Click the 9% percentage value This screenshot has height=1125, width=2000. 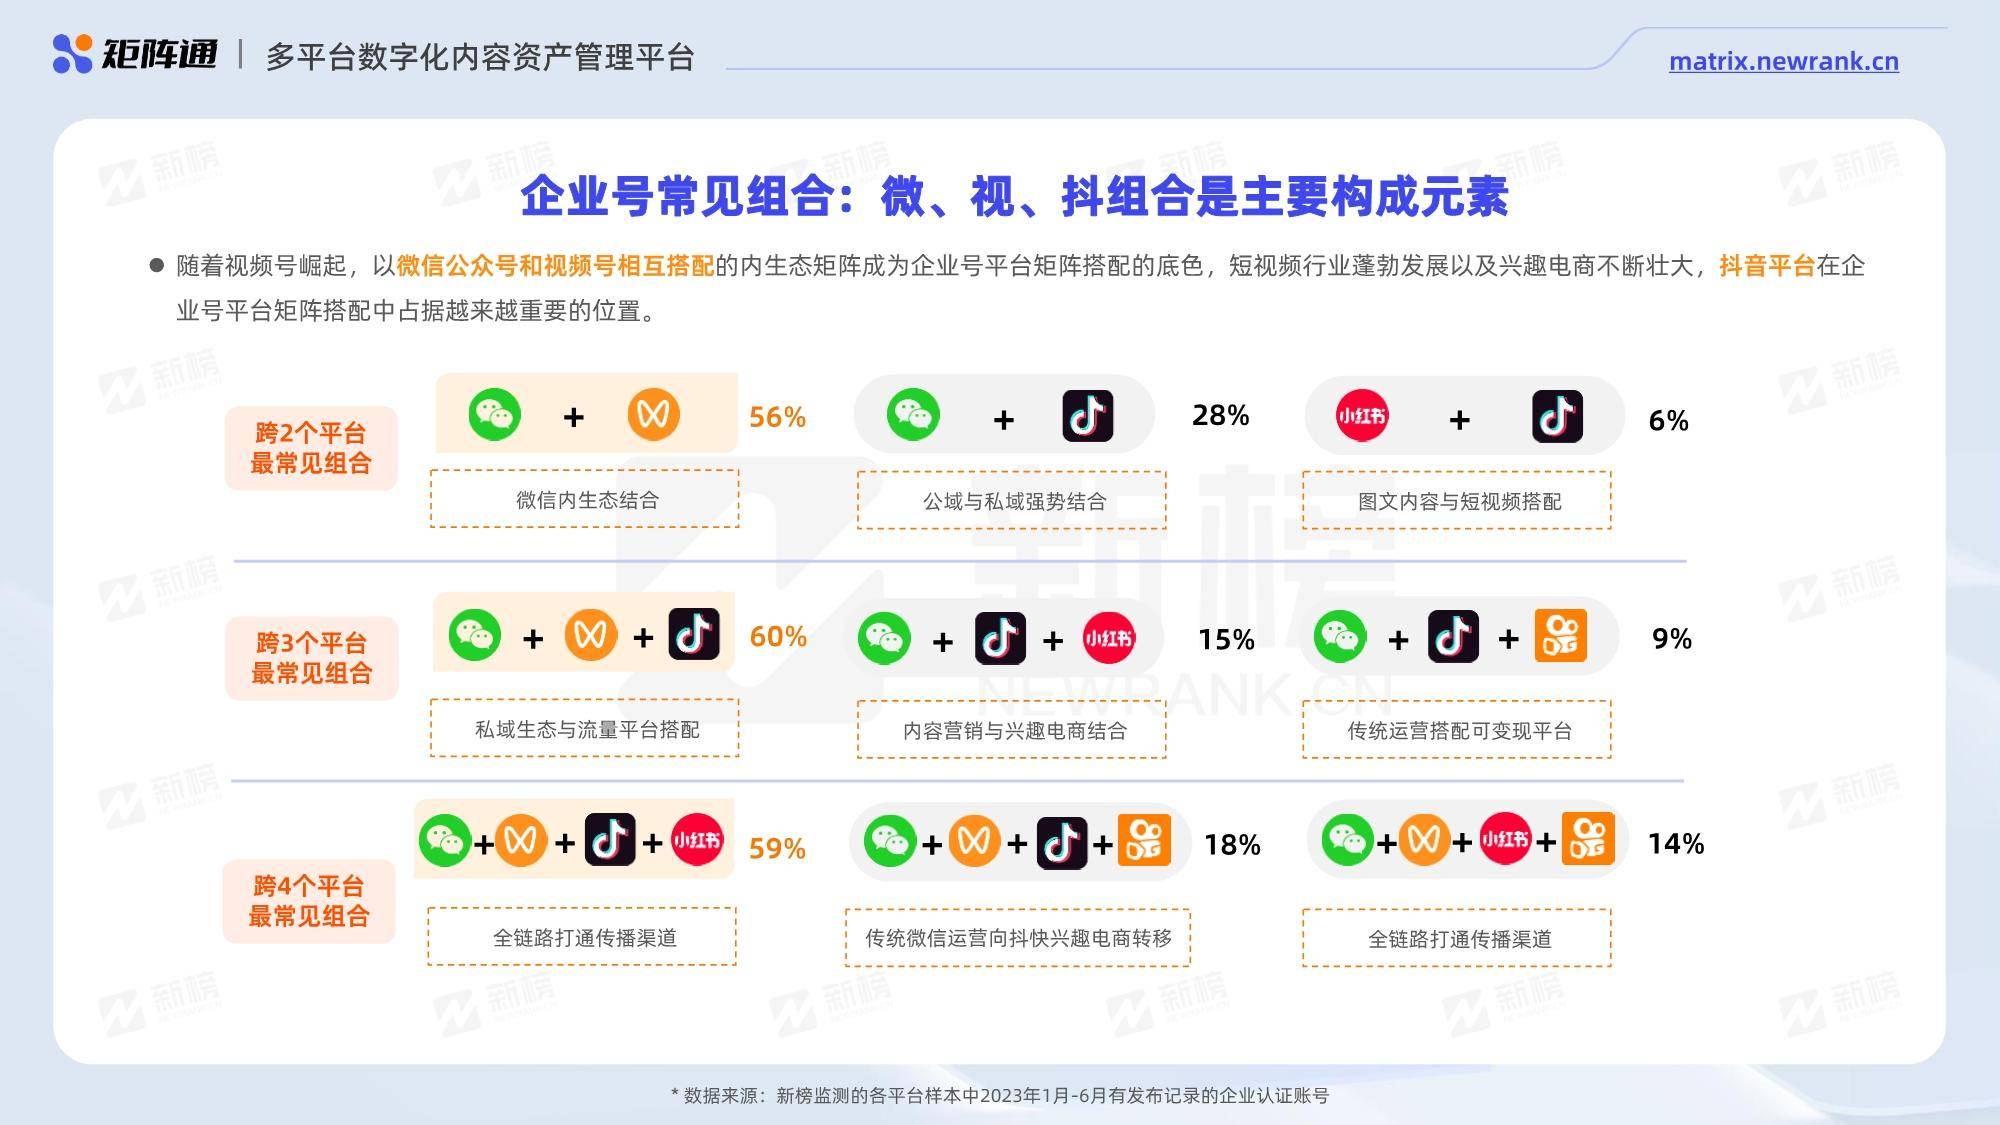pos(1672,638)
